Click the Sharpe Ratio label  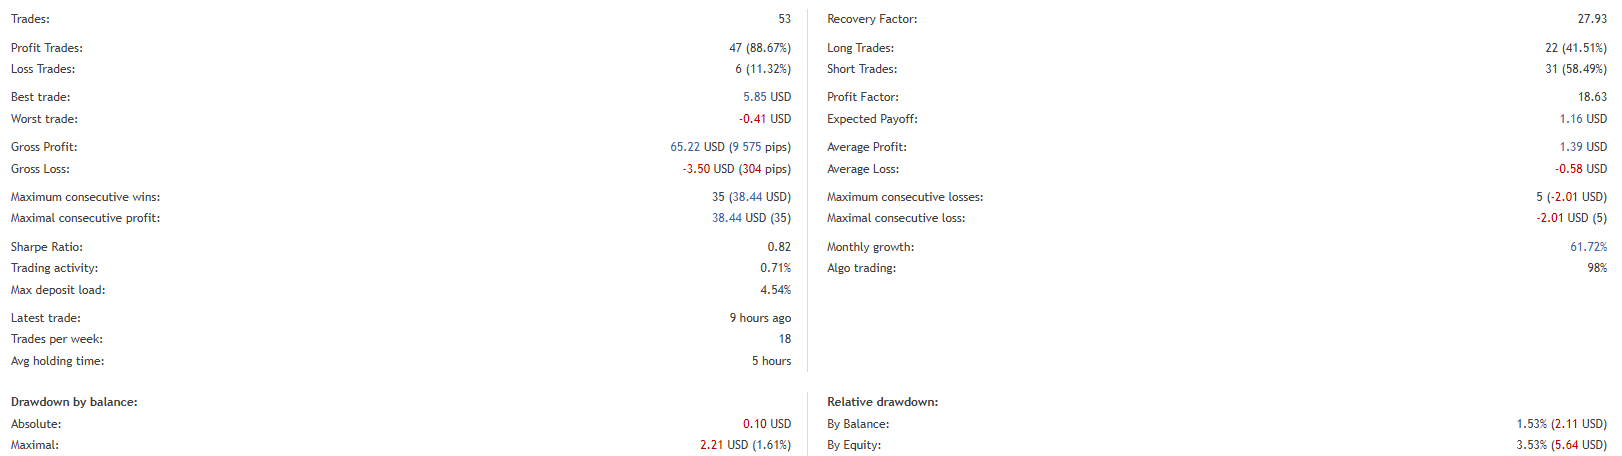point(47,247)
